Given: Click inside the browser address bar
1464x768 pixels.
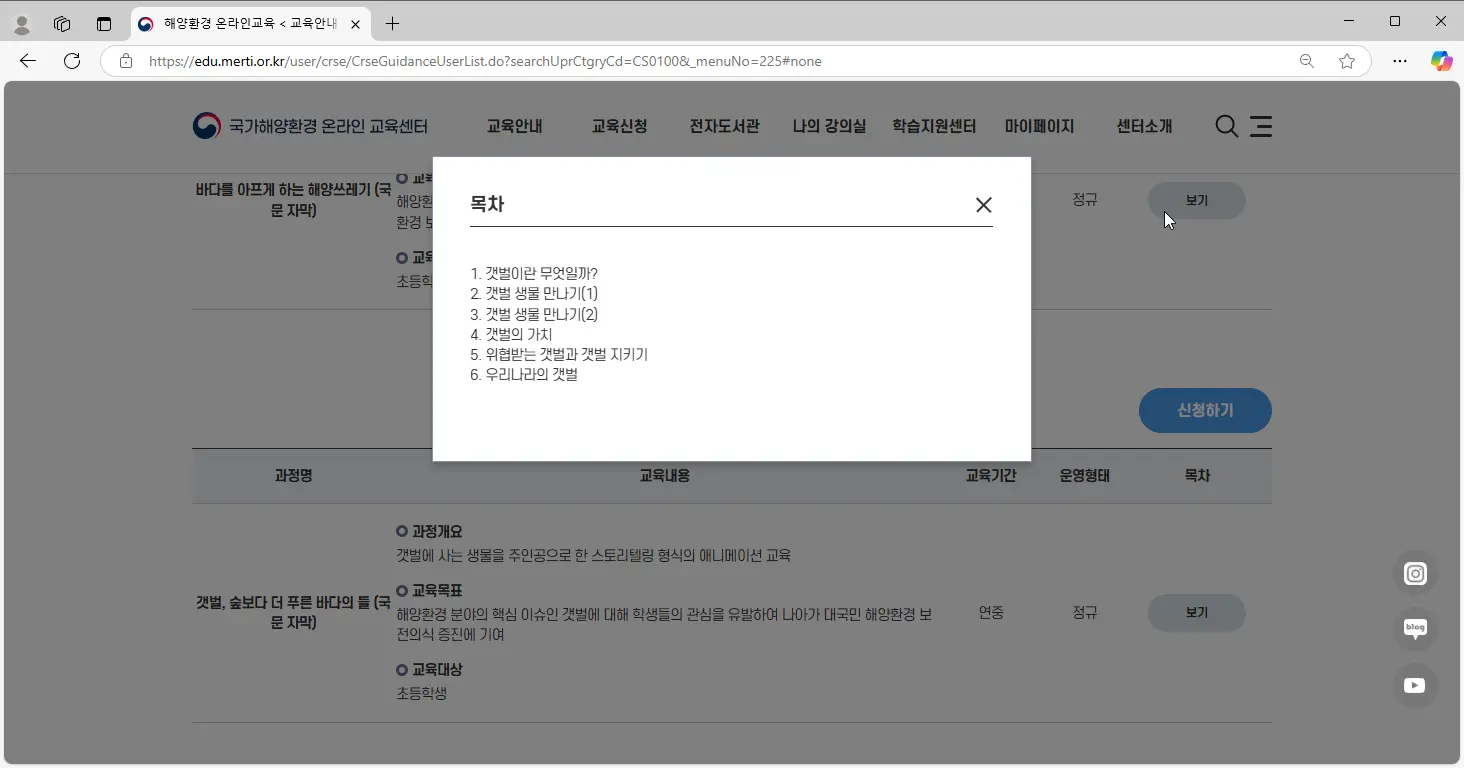Looking at the screenshot, I should point(600,61).
